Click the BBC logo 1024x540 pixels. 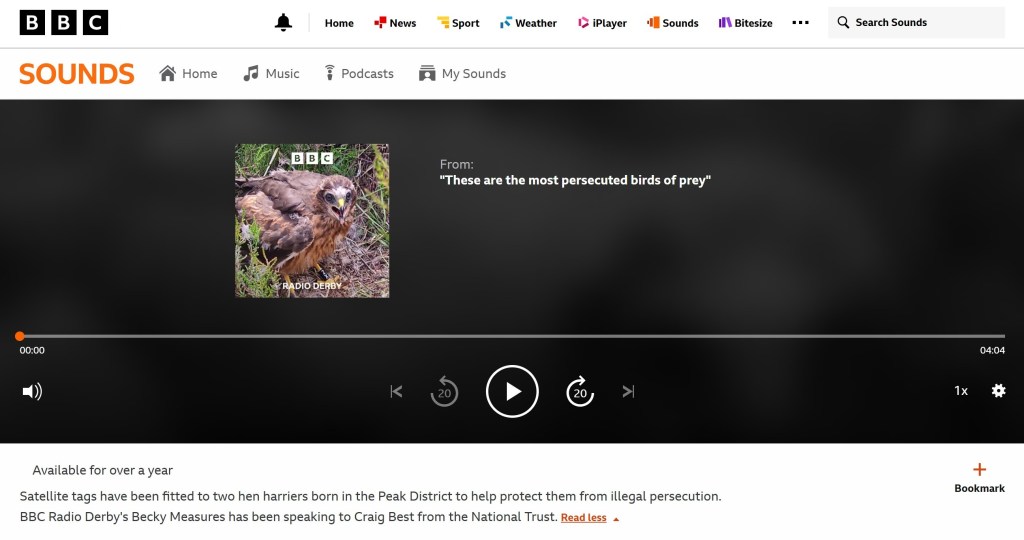[x=64, y=23]
